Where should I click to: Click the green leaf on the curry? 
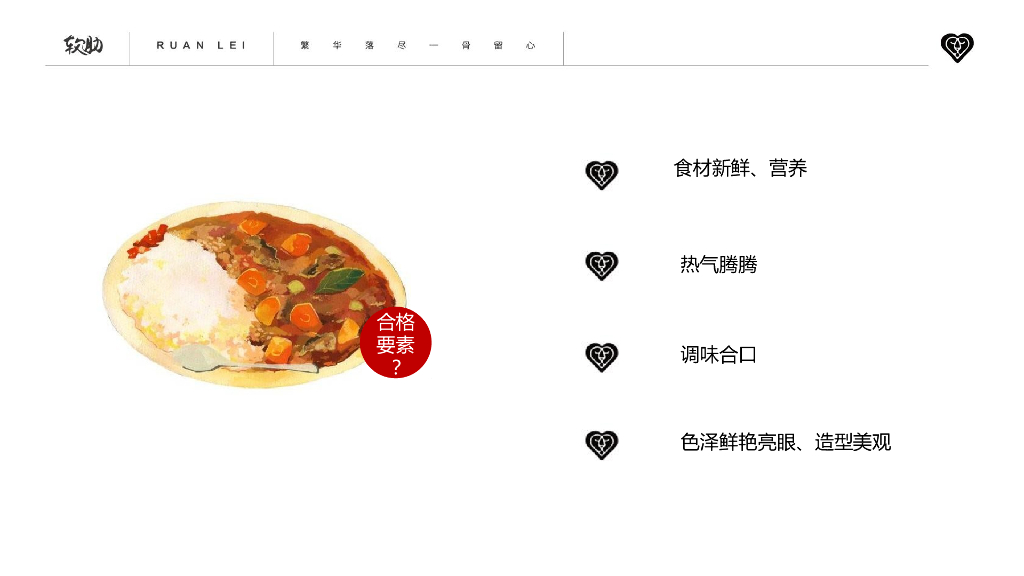pyautogui.click(x=340, y=281)
